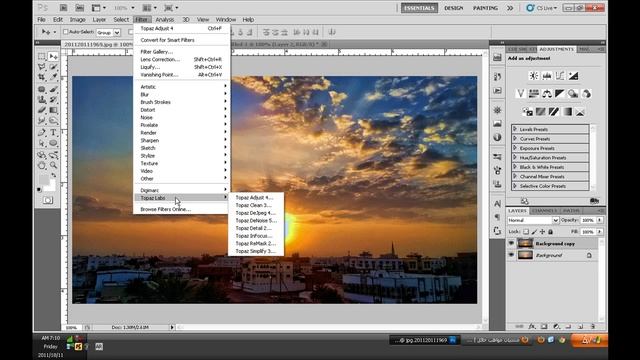640x360 pixels.
Task: Toggle lock transparent pixels
Action: coord(526,232)
